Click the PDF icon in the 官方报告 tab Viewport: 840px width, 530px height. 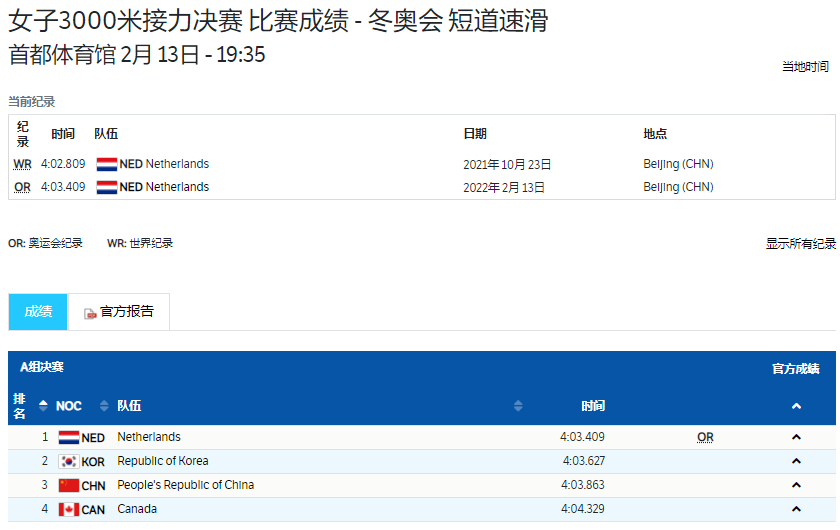pos(90,313)
